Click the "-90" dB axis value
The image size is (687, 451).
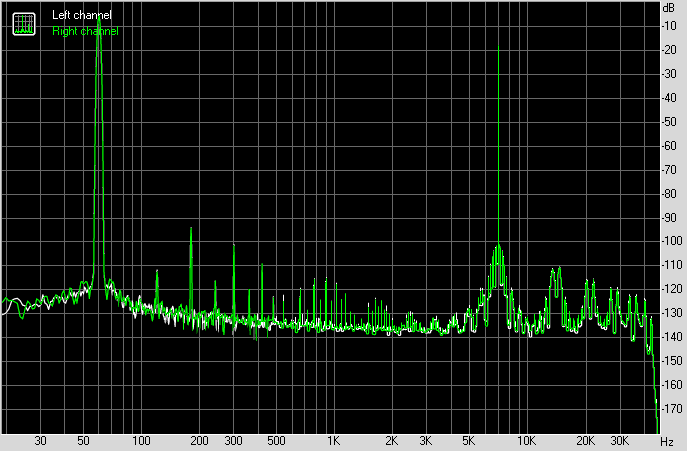[669, 217]
